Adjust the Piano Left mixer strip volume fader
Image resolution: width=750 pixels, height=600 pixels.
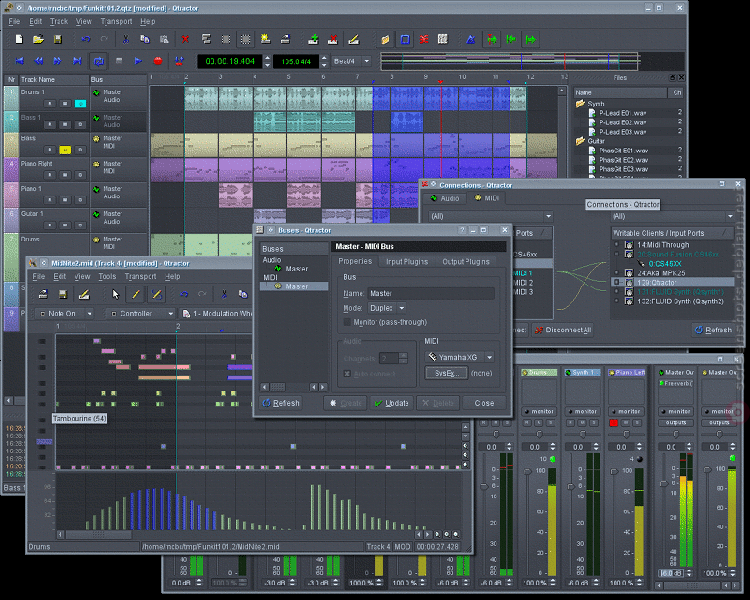click(x=614, y=472)
